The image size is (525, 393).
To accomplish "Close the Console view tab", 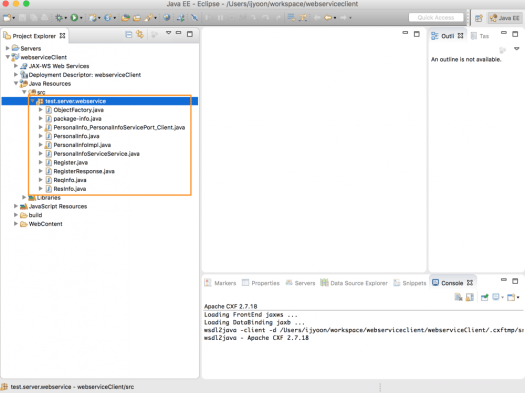I will (x=470, y=283).
